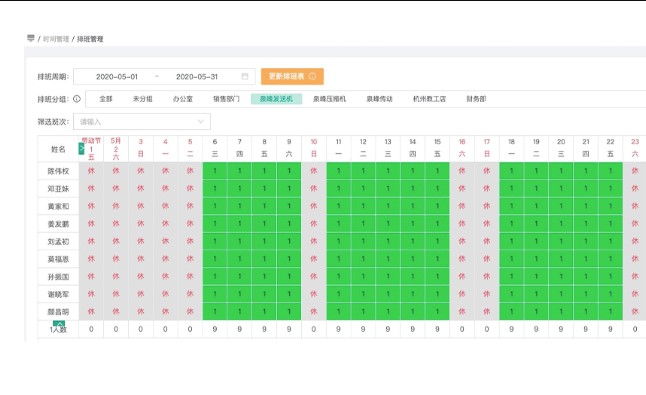Image resolution: width=646 pixels, height=395 pixels.
Task: Select the 谢晓军 name cell
Action: (58, 294)
